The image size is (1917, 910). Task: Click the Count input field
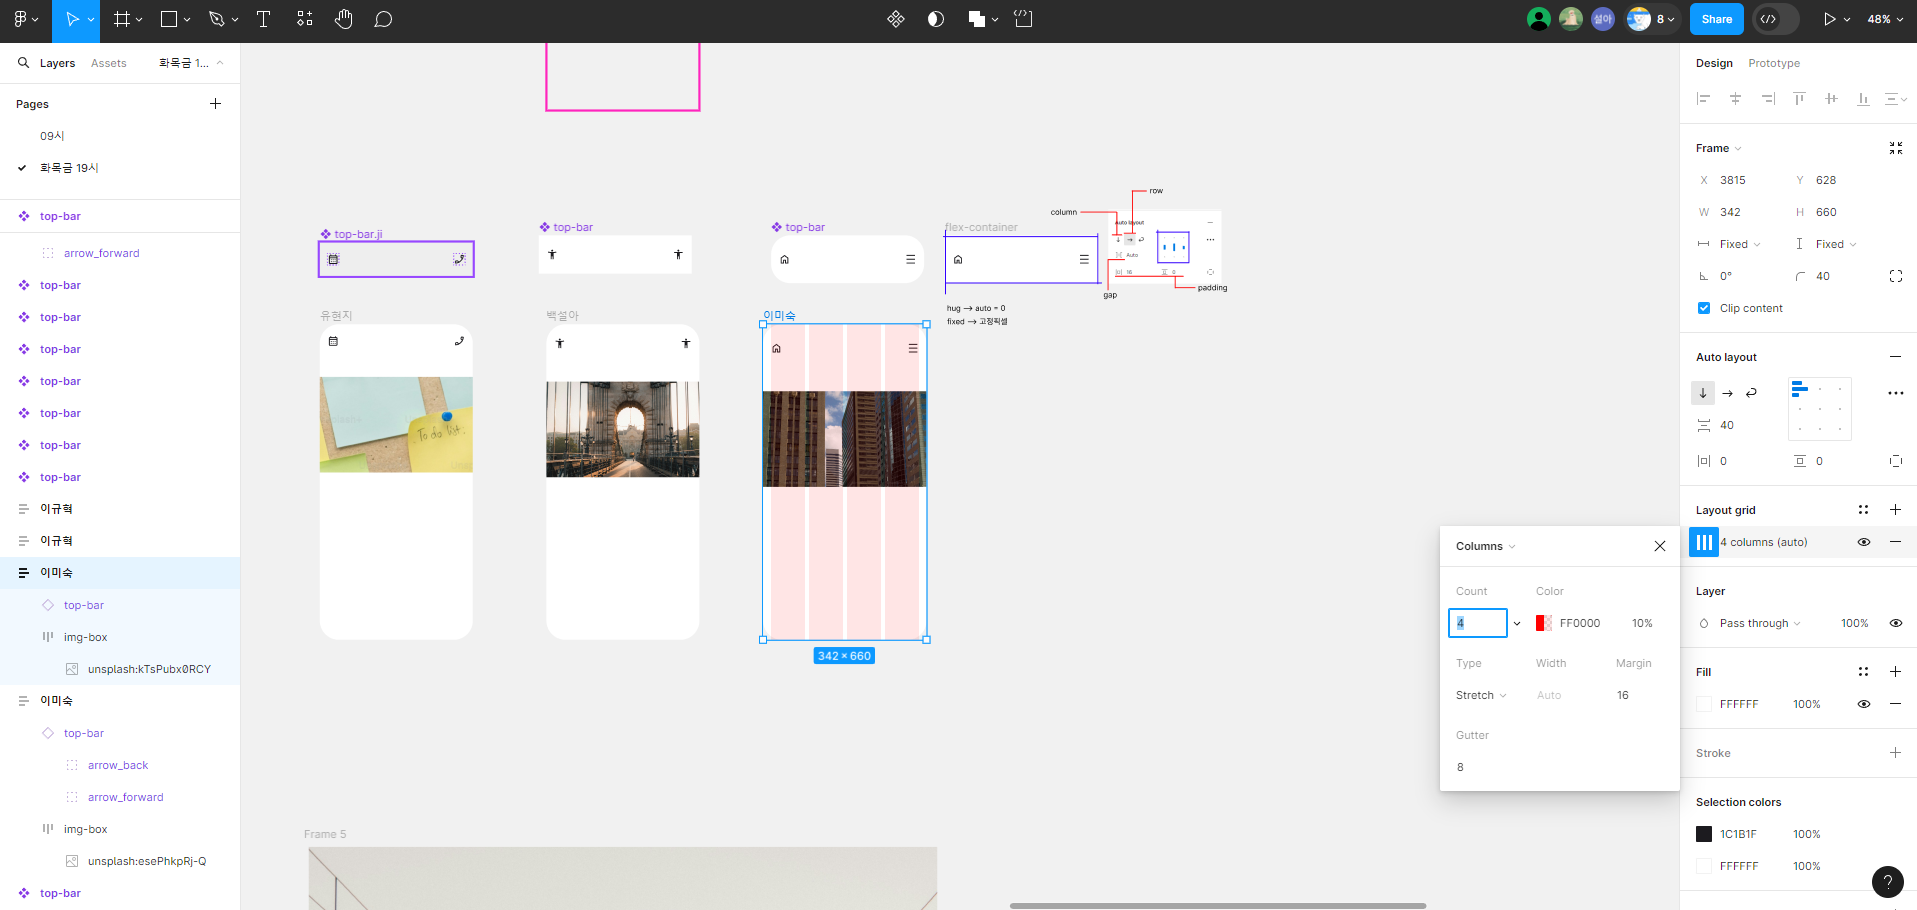pyautogui.click(x=1478, y=623)
